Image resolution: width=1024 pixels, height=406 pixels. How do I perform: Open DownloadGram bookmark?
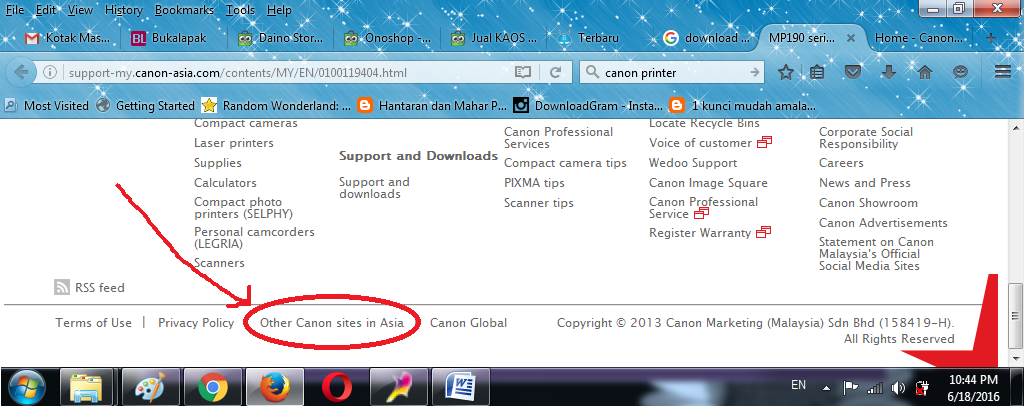(588, 105)
